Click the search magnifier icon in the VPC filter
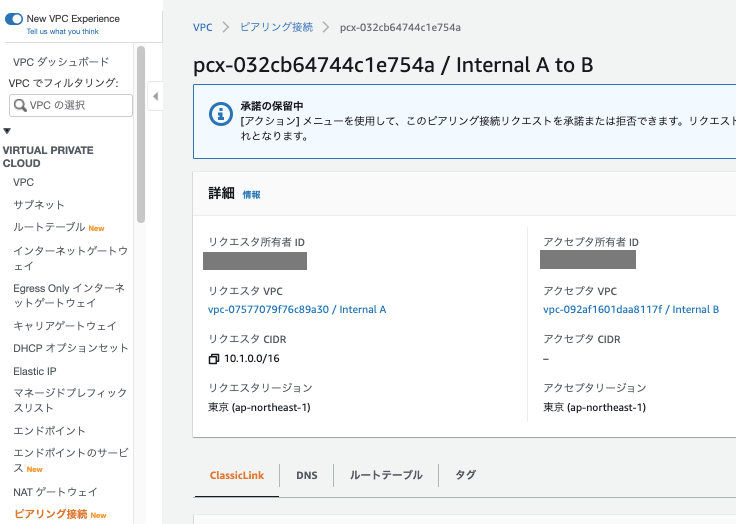The width and height of the screenshot is (736, 524). click(20, 105)
